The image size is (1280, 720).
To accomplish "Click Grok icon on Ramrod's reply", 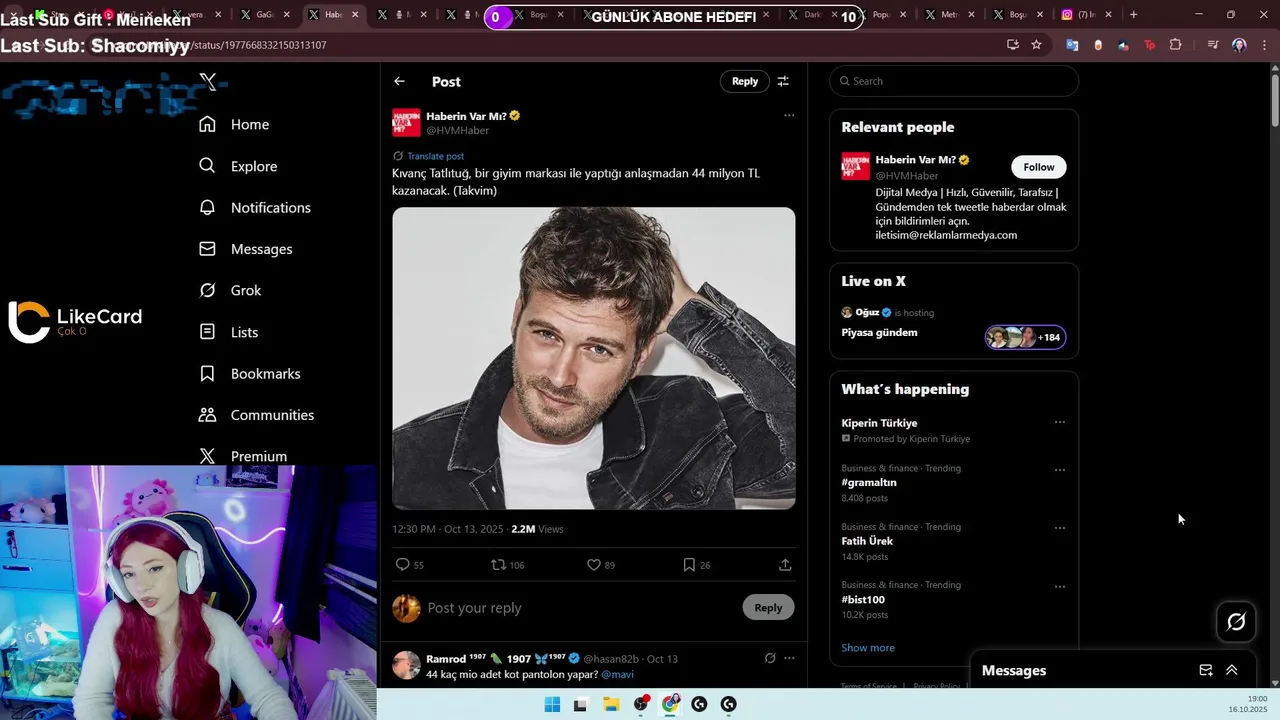I will (x=770, y=658).
